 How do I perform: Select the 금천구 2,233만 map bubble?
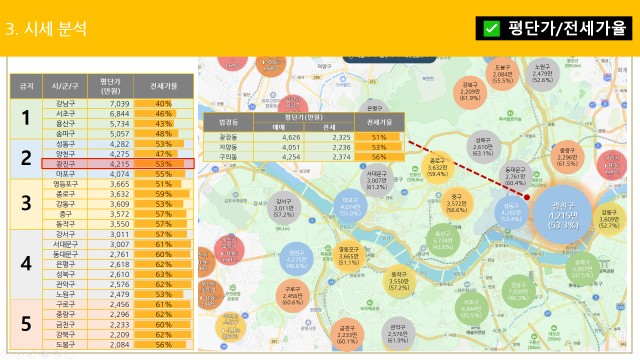(x=347, y=335)
